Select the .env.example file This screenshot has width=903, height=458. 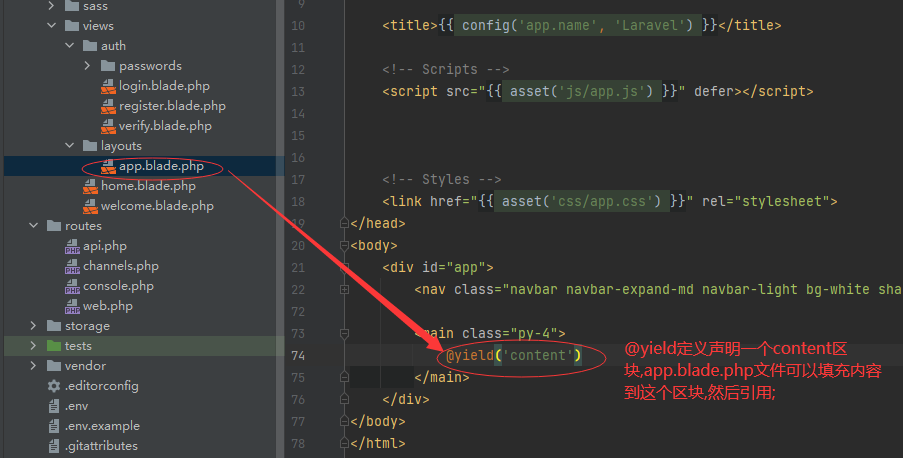[x=102, y=426]
